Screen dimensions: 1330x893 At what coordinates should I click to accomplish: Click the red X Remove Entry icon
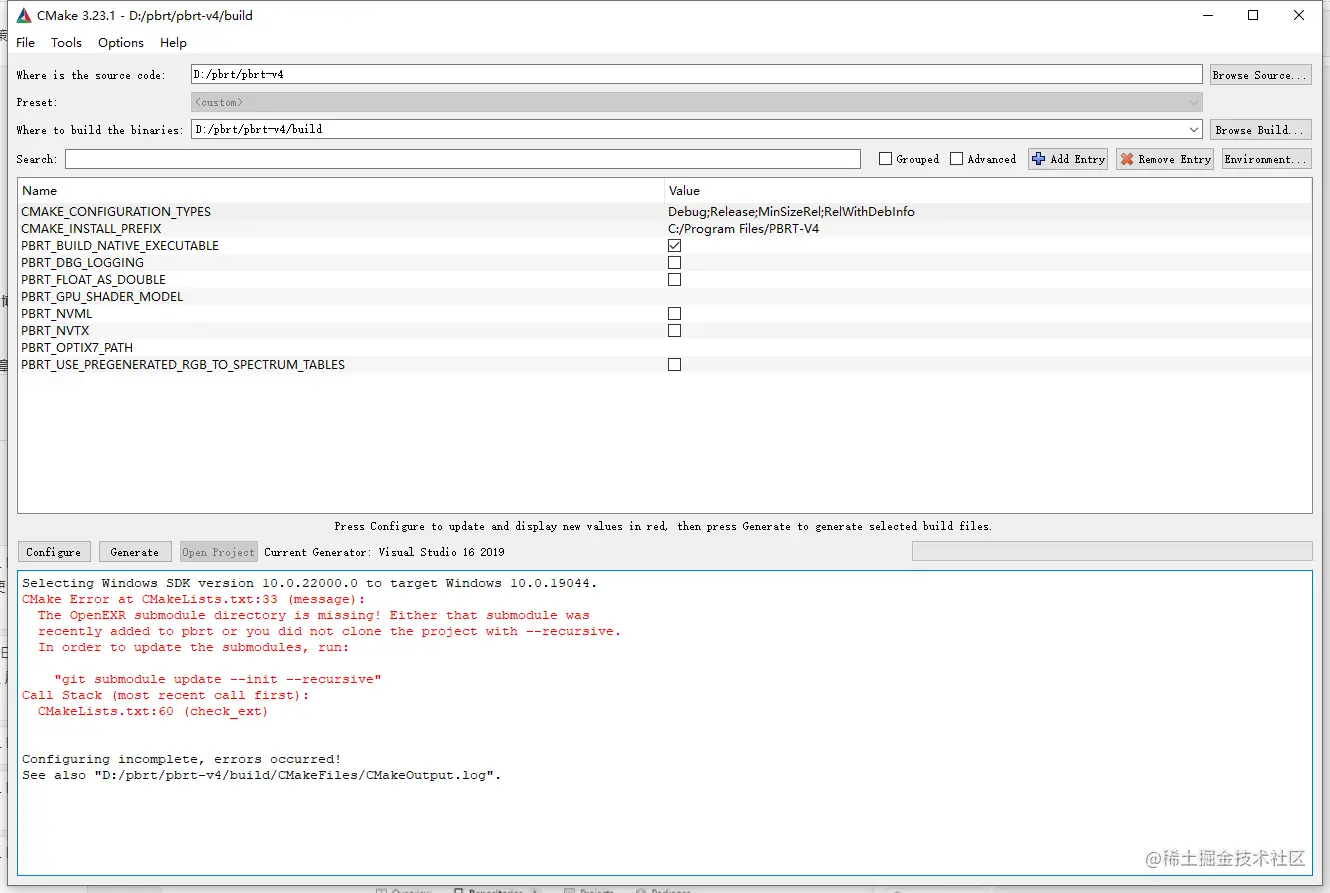click(1127, 159)
